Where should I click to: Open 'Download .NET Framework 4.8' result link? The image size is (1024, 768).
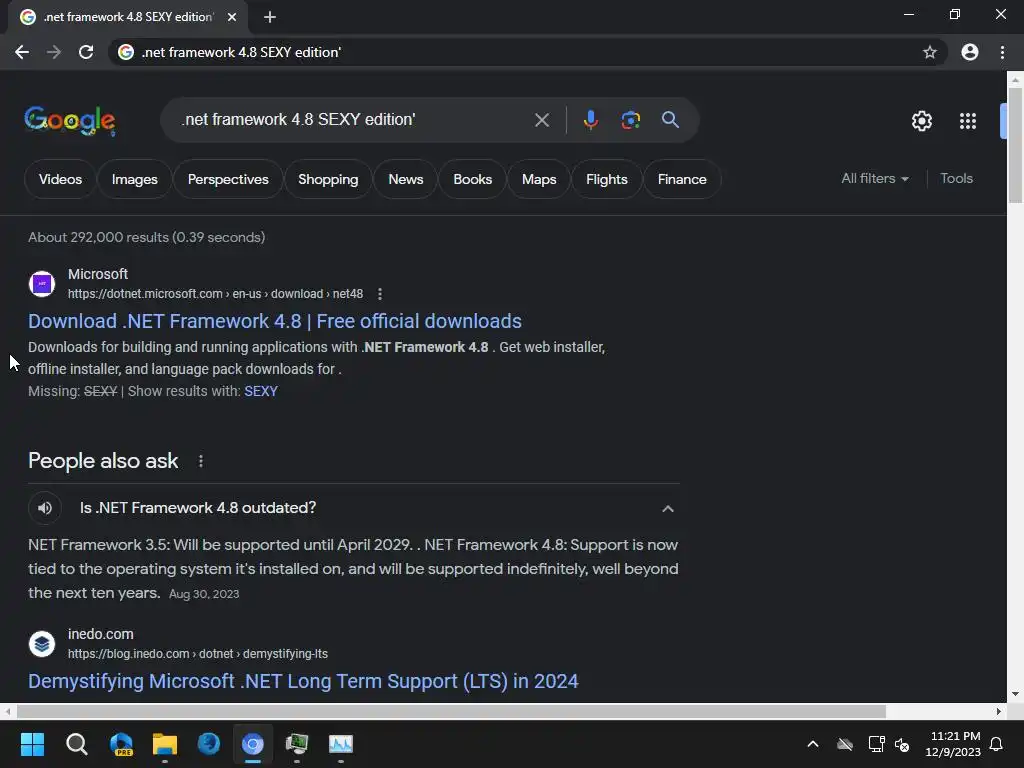click(275, 321)
